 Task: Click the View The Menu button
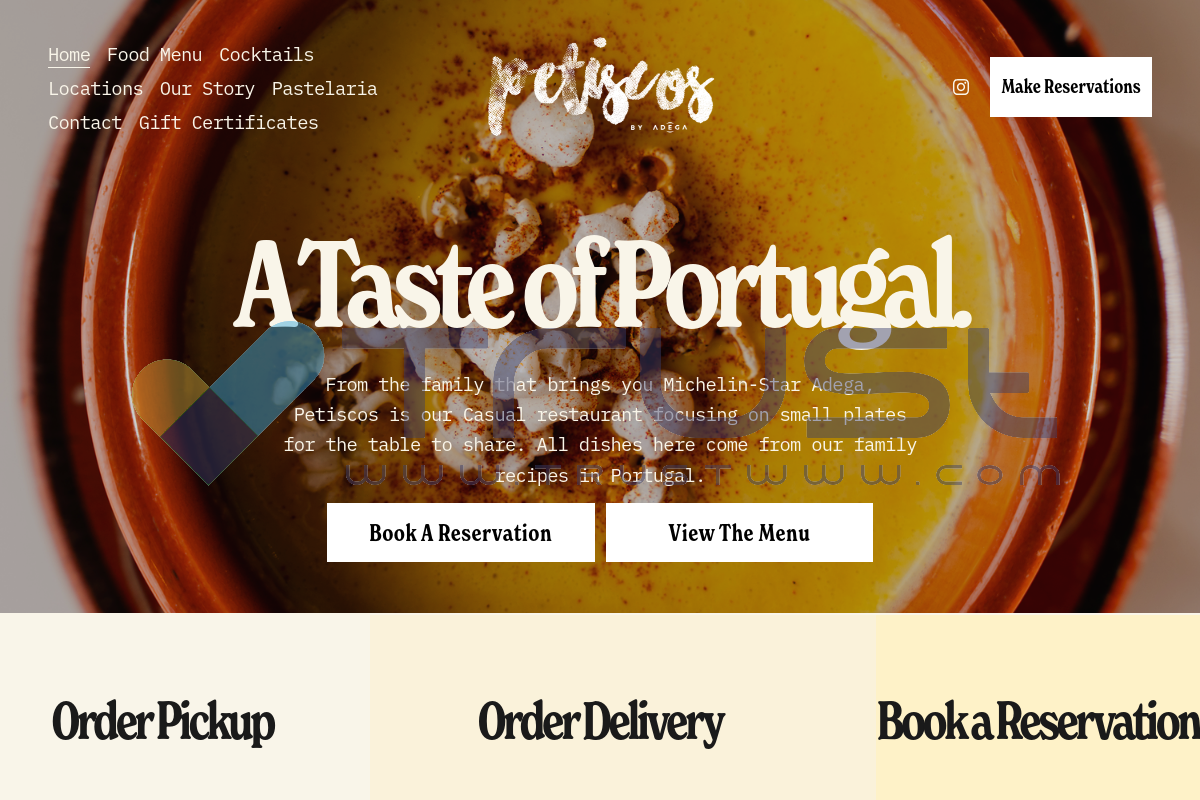(x=739, y=533)
